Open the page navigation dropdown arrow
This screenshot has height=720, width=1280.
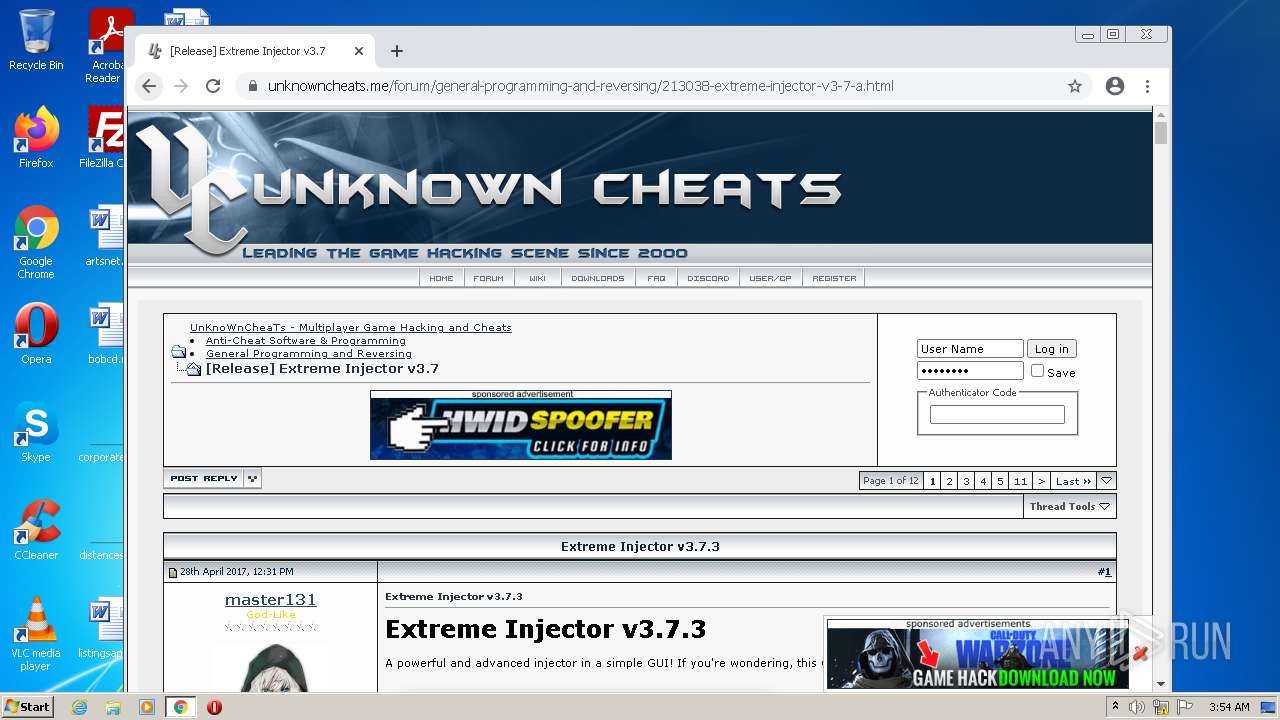tap(1106, 481)
